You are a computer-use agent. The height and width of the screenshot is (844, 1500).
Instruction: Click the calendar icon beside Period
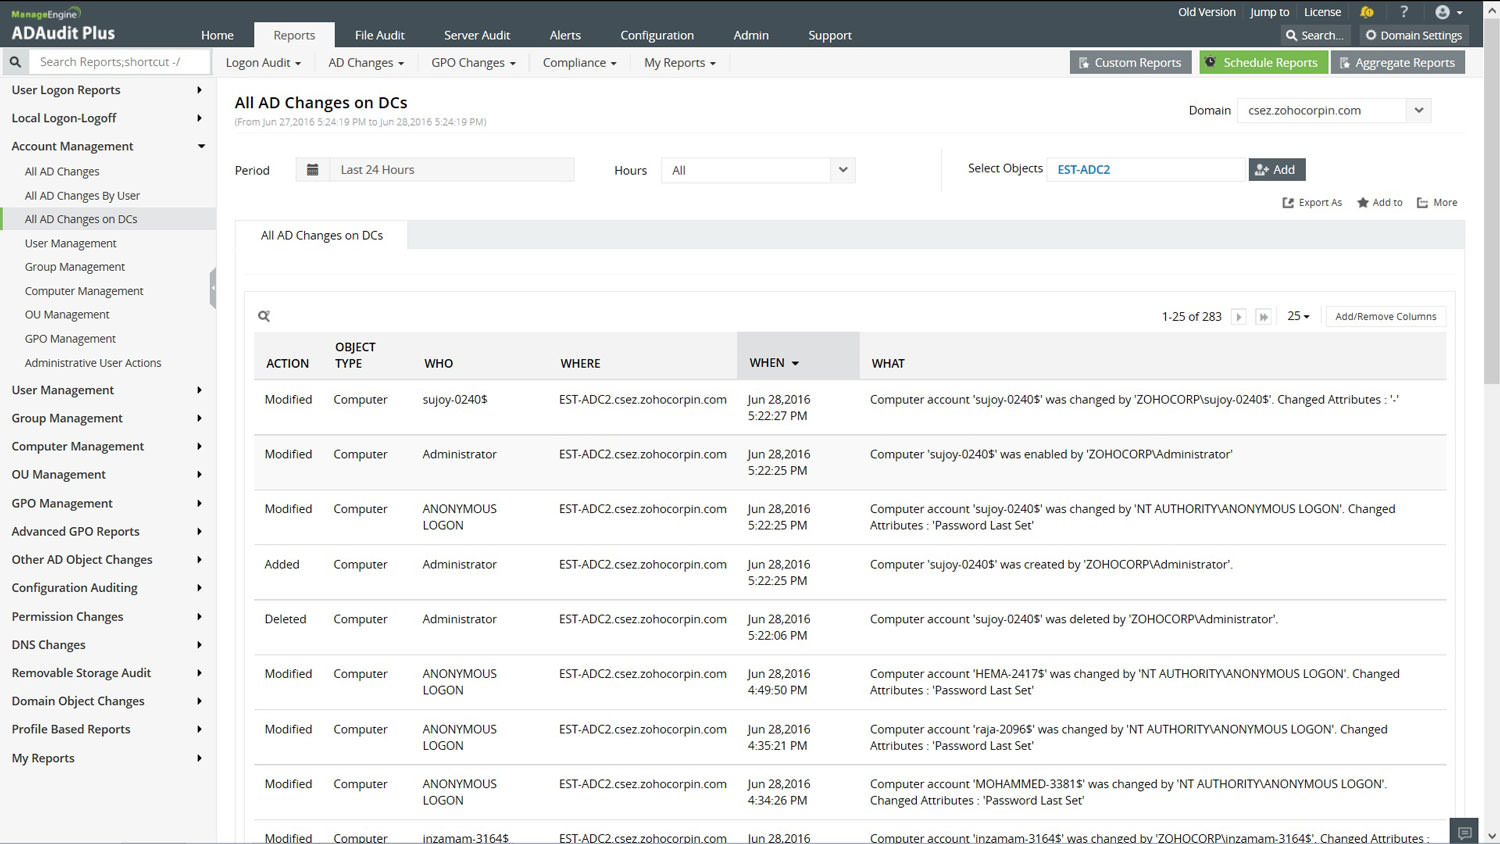click(x=312, y=170)
